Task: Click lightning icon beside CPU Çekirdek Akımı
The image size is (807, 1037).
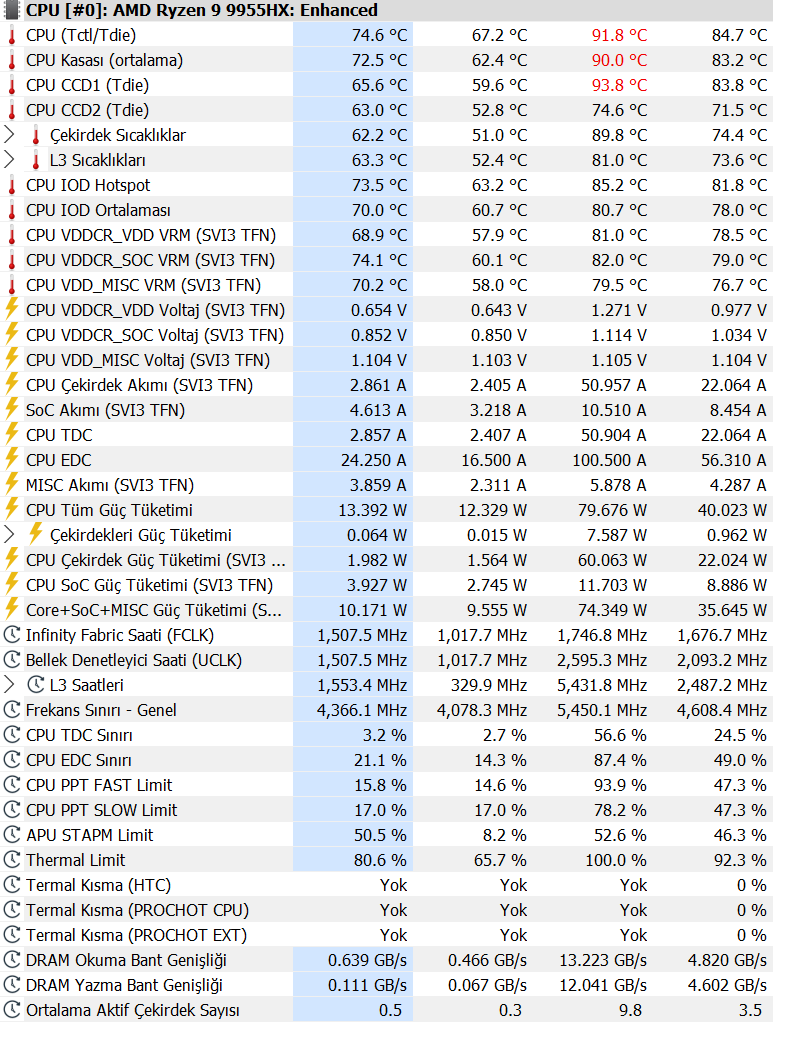Action: click(x=11, y=384)
